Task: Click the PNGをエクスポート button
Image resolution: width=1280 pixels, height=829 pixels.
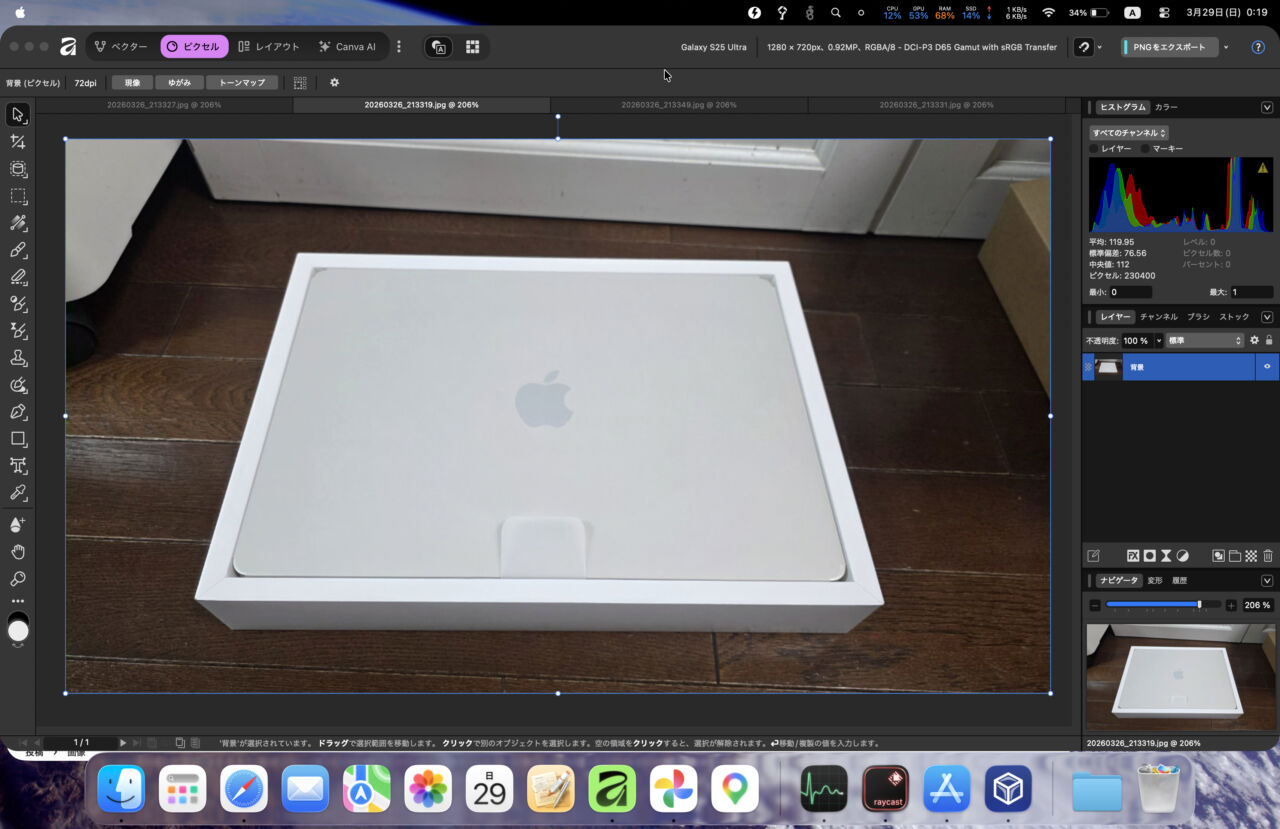Action: coord(1168,47)
